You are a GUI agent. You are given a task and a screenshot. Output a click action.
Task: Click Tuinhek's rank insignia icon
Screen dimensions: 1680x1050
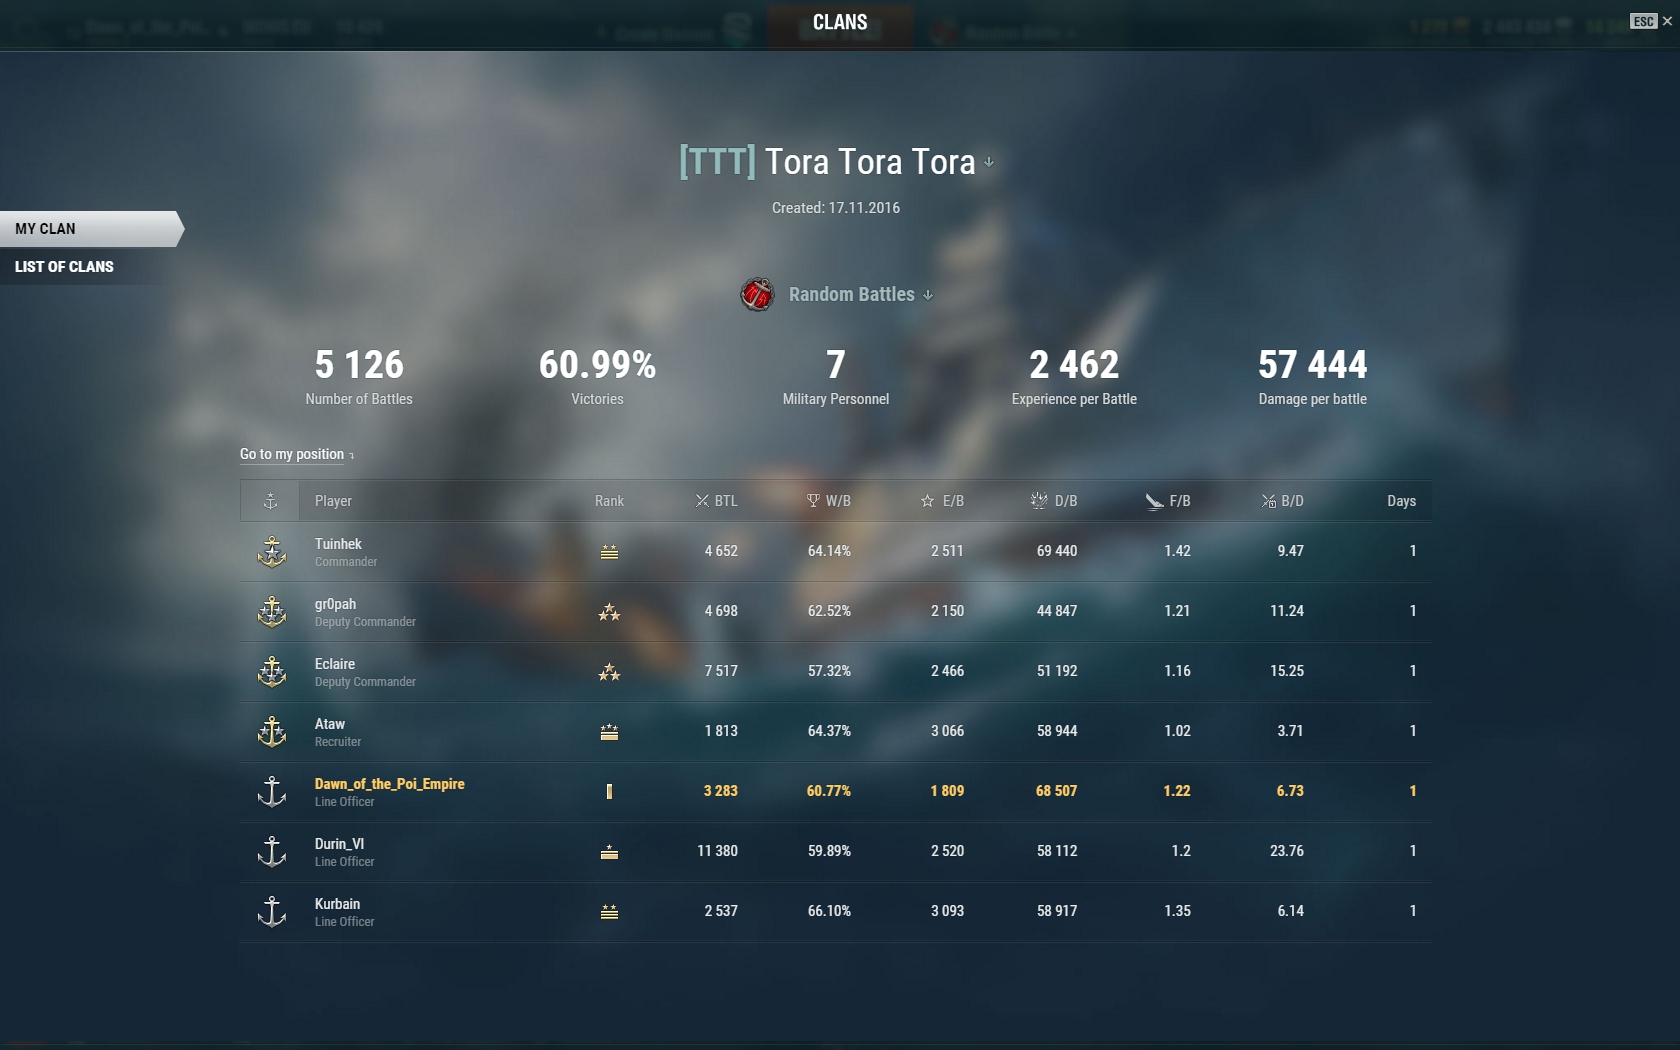(x=609, y=552)
